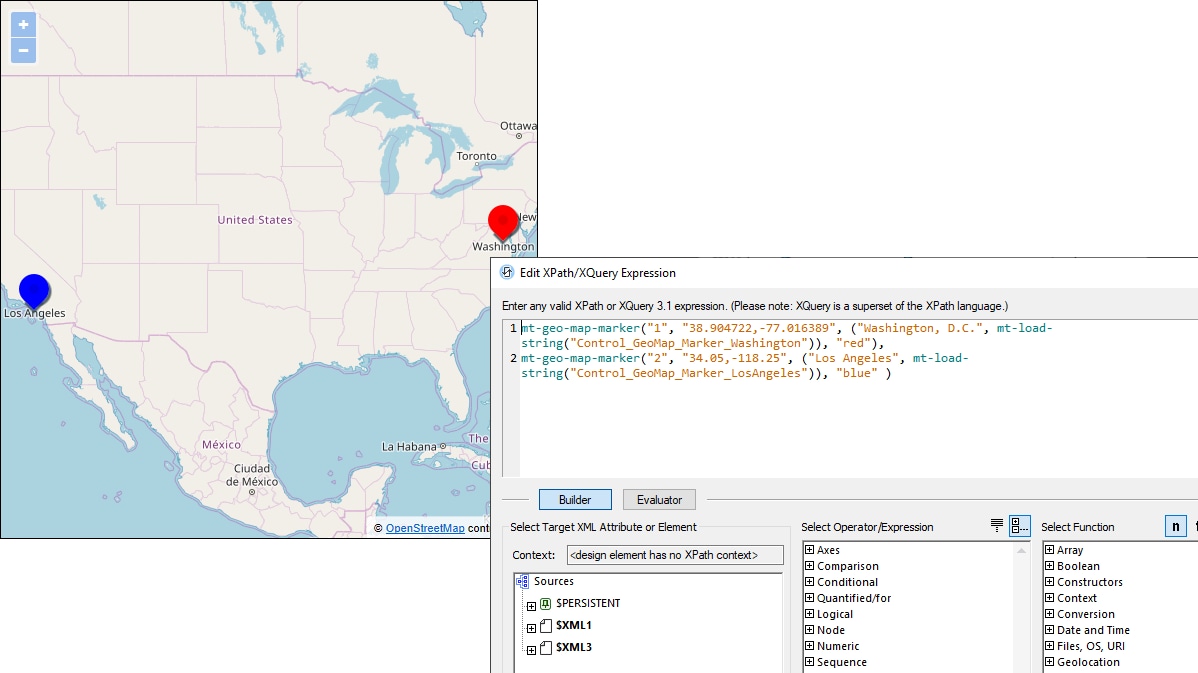Switch to the Evaluator tab
The image size is (1198, 673).
click(659, 500)
